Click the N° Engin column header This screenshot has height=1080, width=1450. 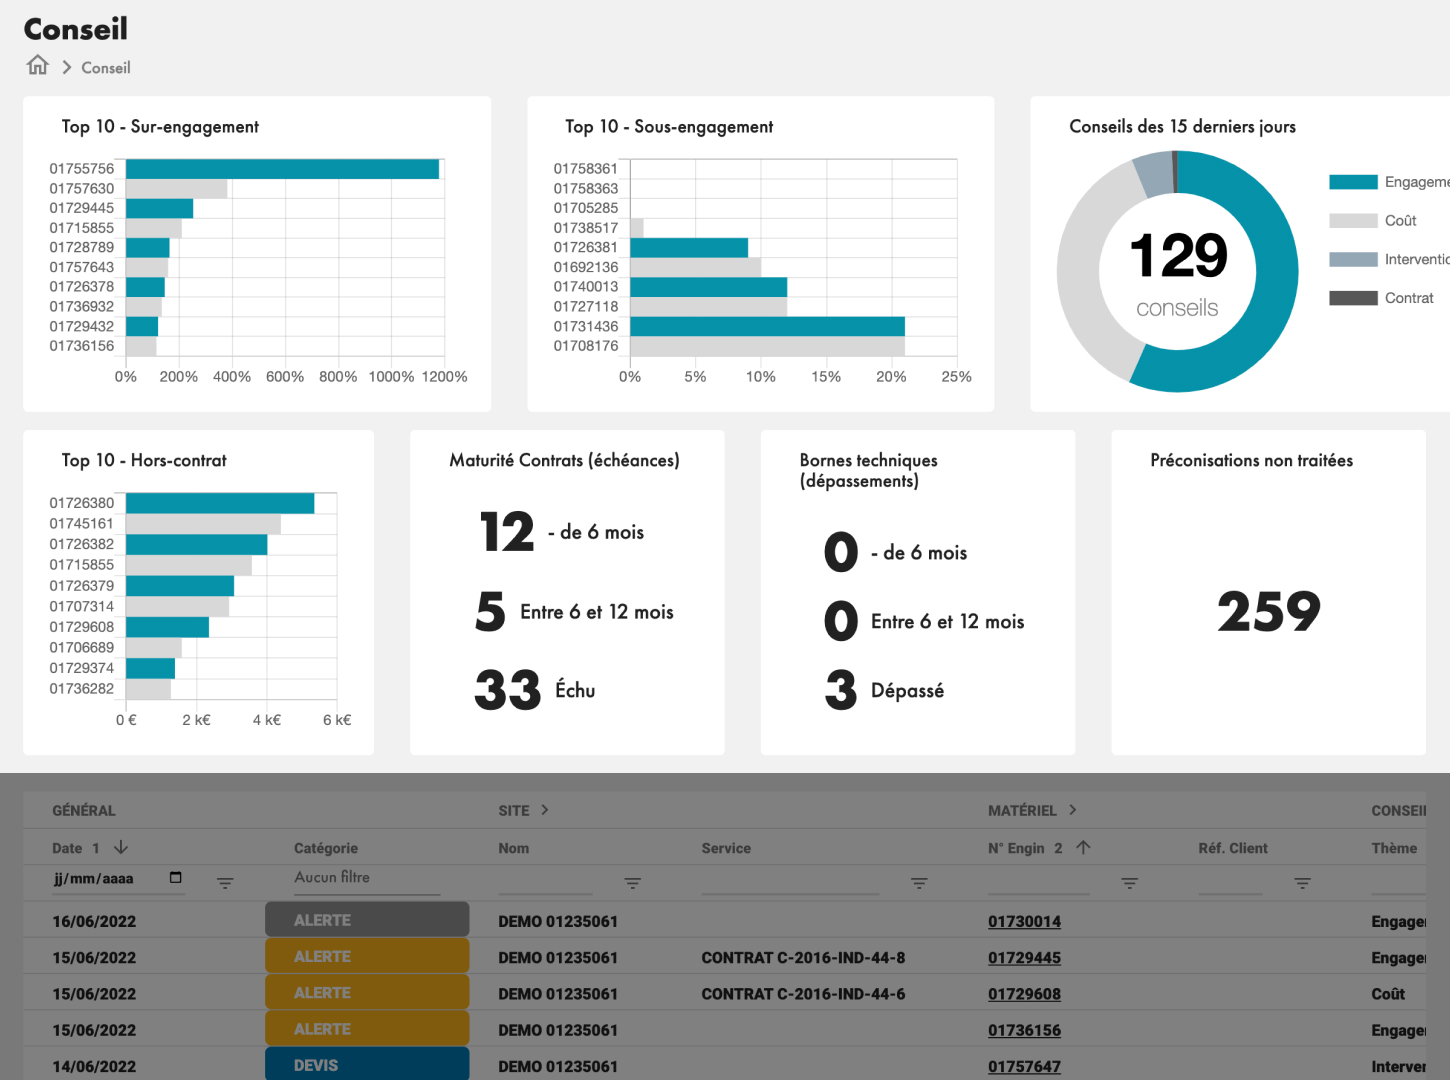coord(1016,848)
